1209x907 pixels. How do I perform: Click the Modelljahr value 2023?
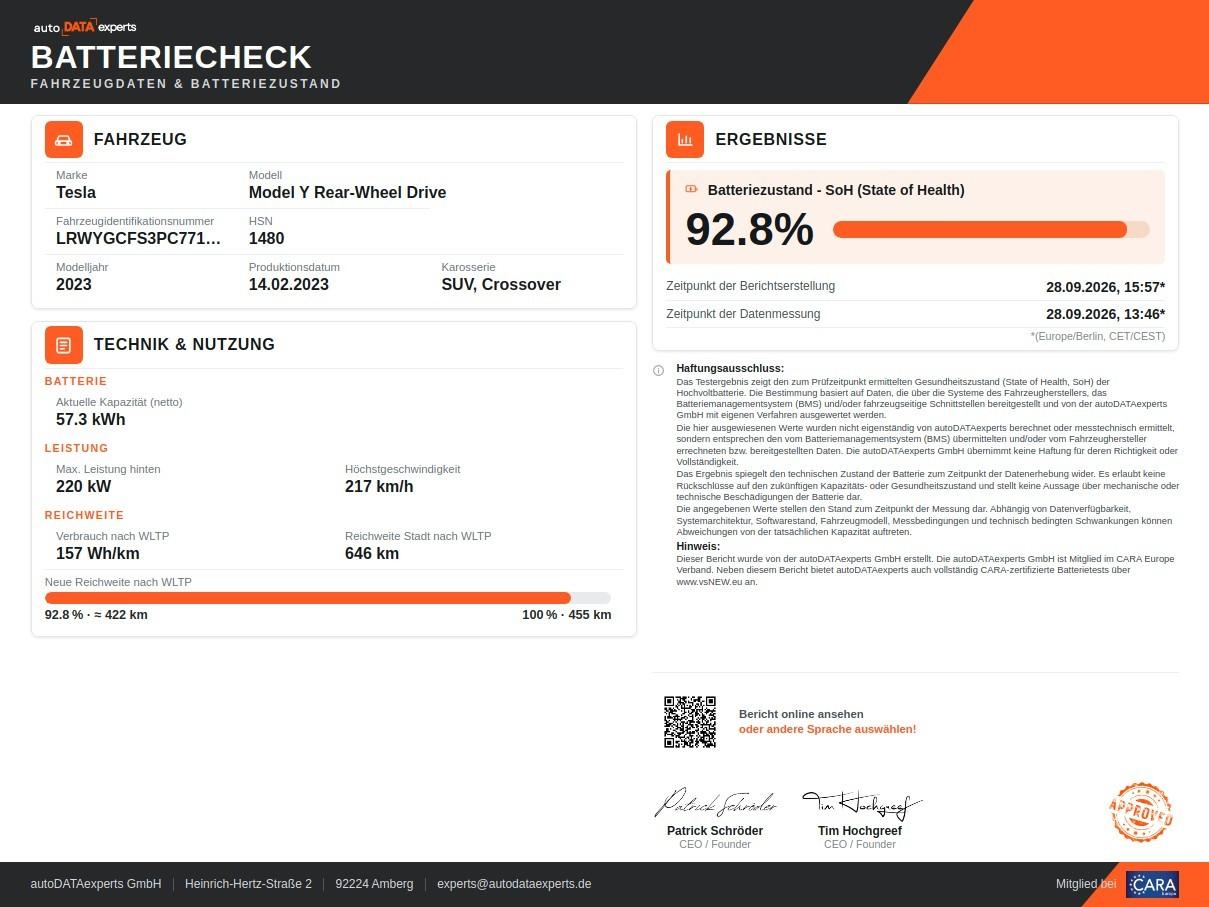click(x=74, y=284)
